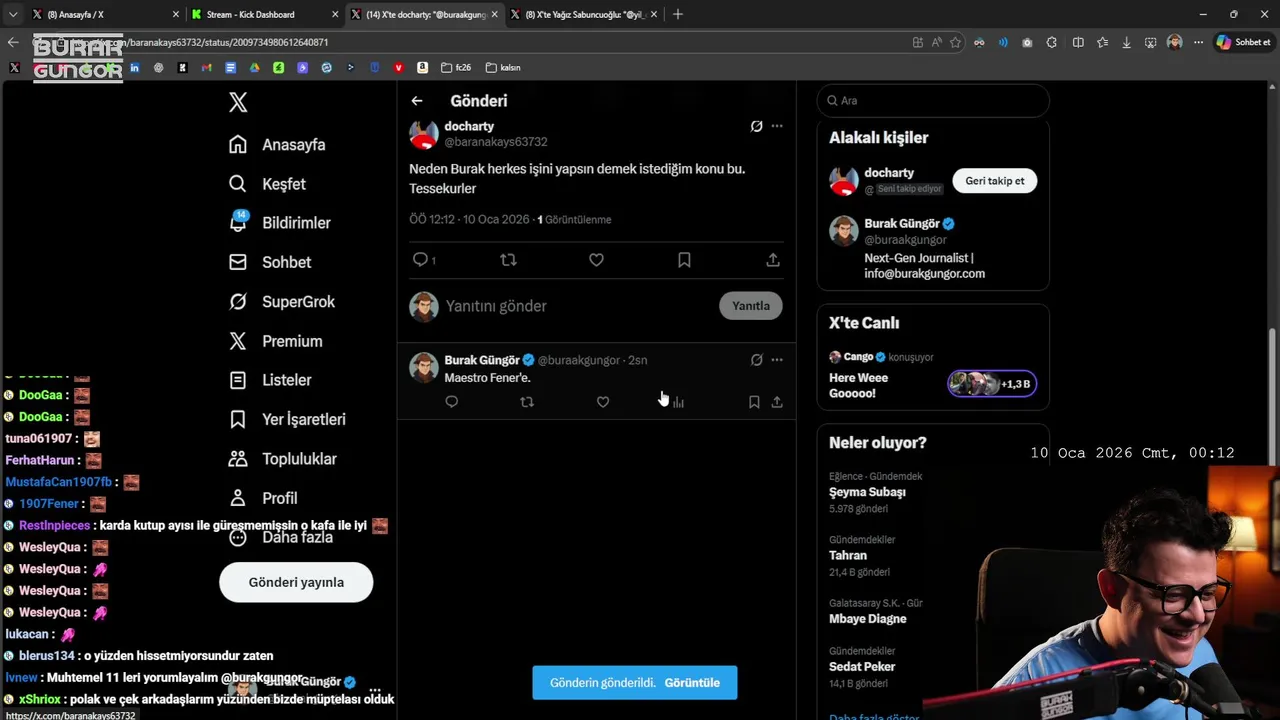Open the fc26 bookmarks folder

(x=456, y=67)
